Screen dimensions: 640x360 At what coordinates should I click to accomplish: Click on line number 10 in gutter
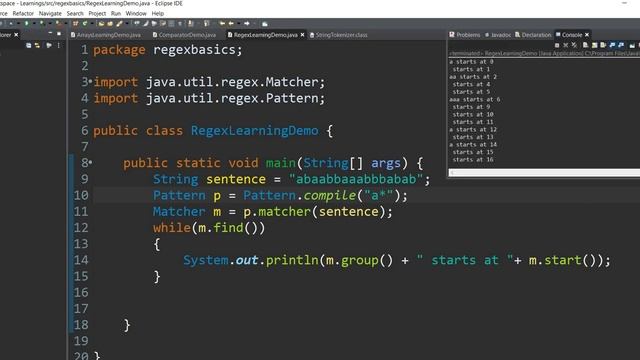point(81,195)
